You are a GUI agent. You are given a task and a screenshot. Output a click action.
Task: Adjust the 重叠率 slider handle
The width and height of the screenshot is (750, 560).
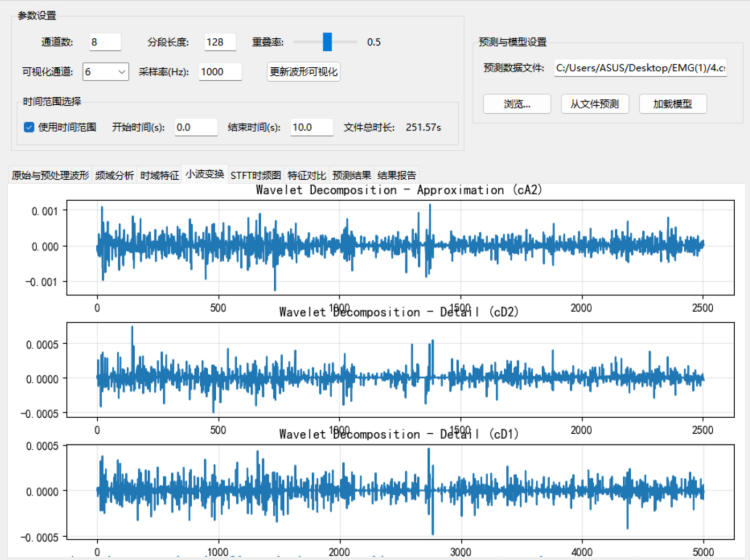pyautogui.click(x=326, y=42)
